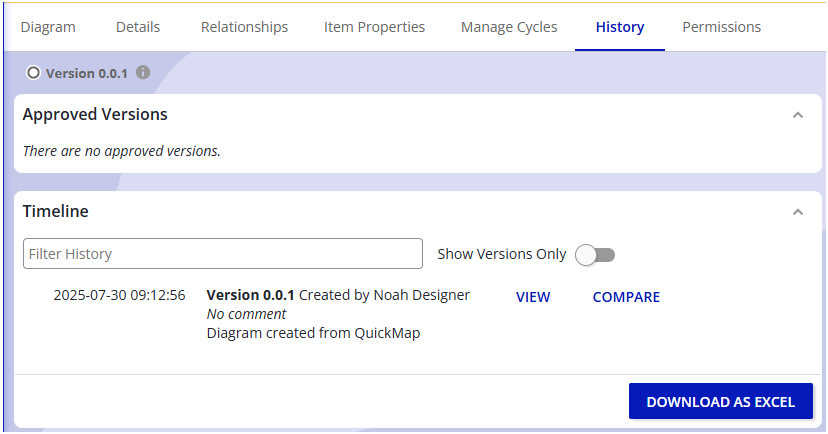Collapse the Timeline section chevron
828x434 pixels.
pyautogui.click(x=797, y=212)
